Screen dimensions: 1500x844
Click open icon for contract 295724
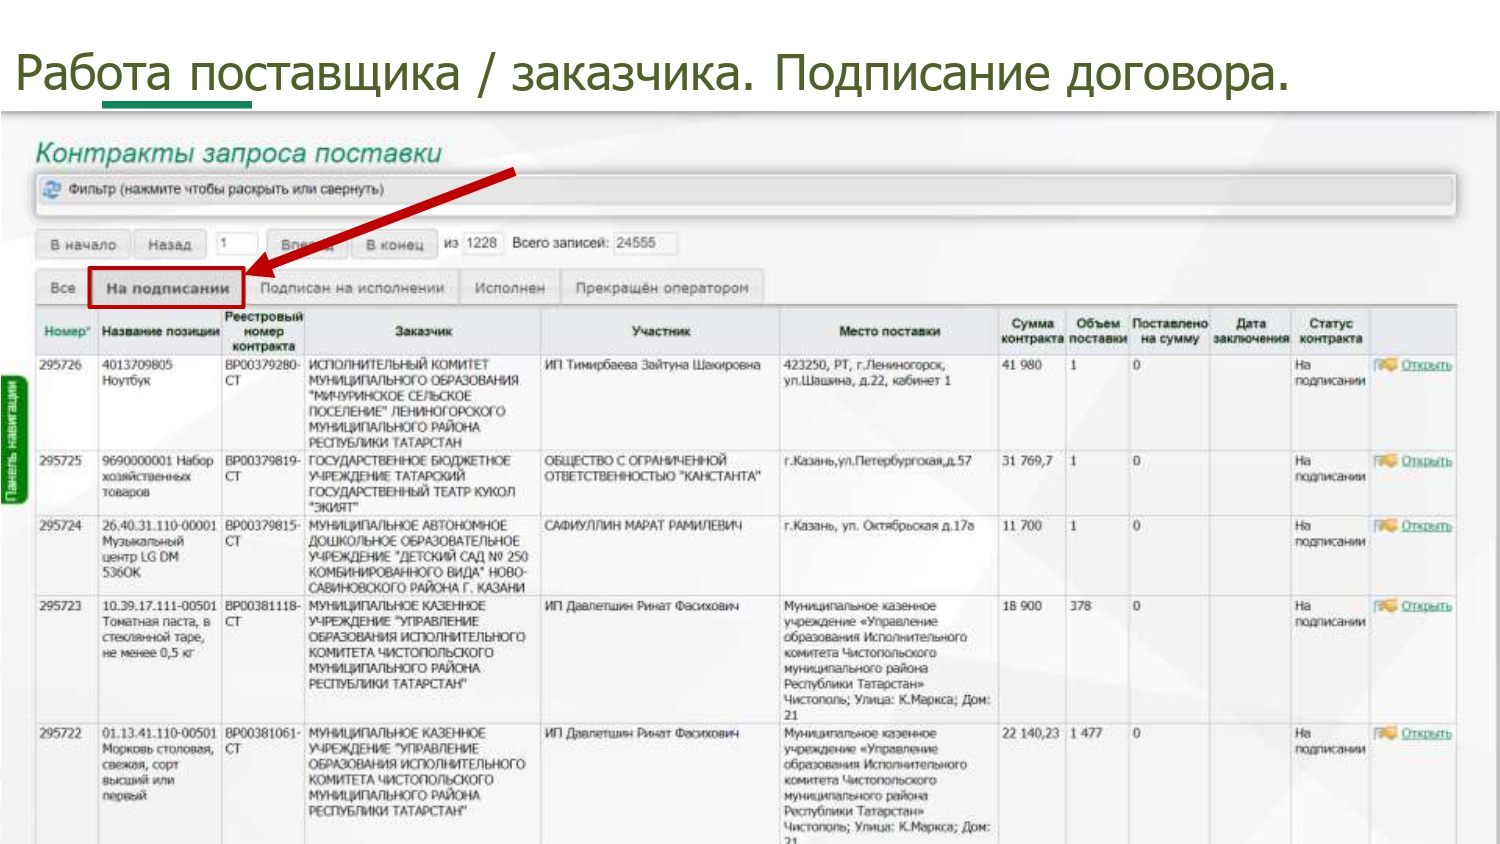1385,526
